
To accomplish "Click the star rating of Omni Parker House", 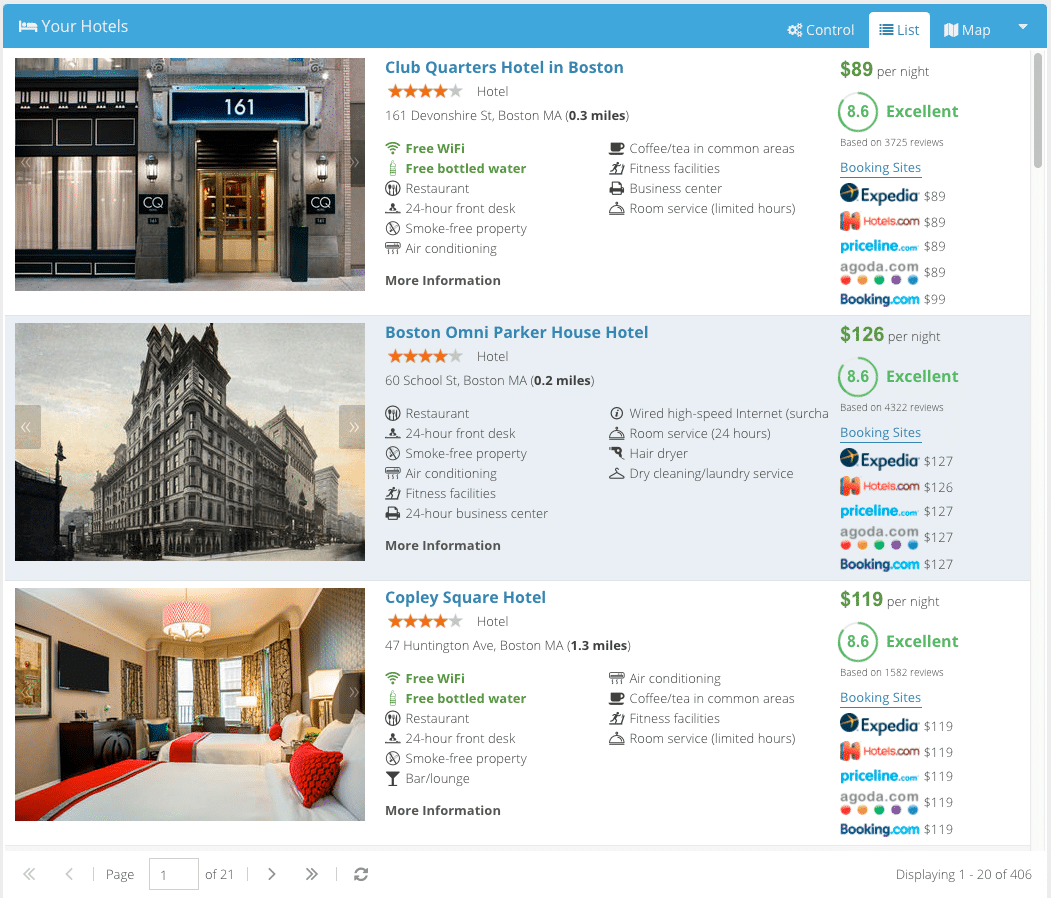I will 425,356.
